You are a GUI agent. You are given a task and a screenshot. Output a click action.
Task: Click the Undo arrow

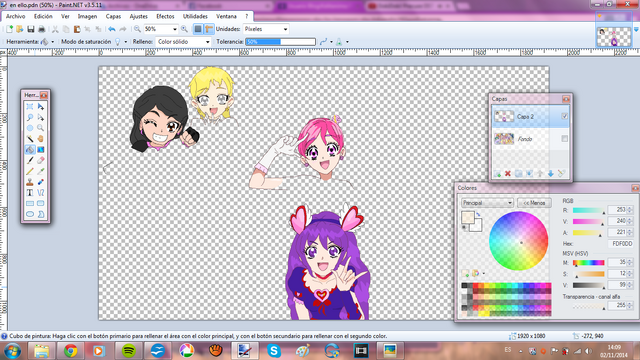click(x=111, y=29)
